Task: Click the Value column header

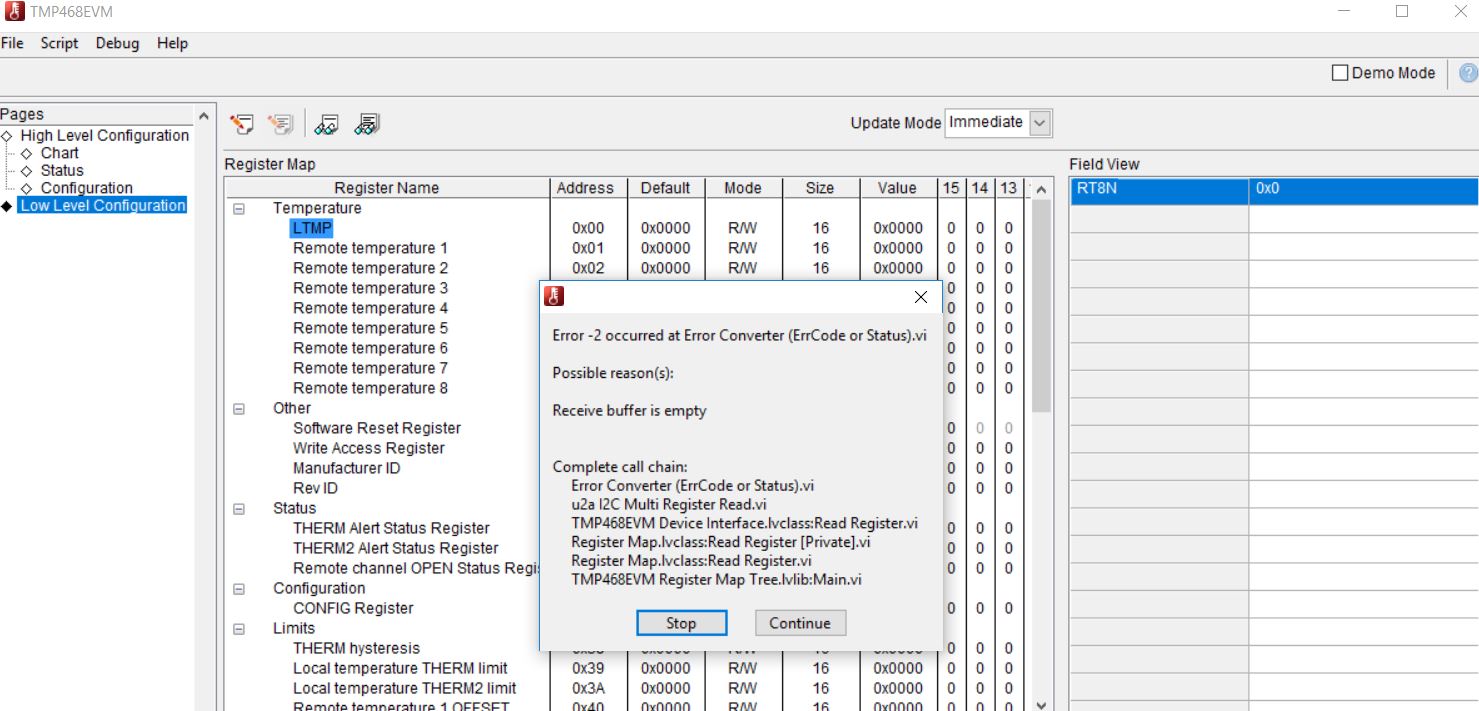Action: click(897, 188)
